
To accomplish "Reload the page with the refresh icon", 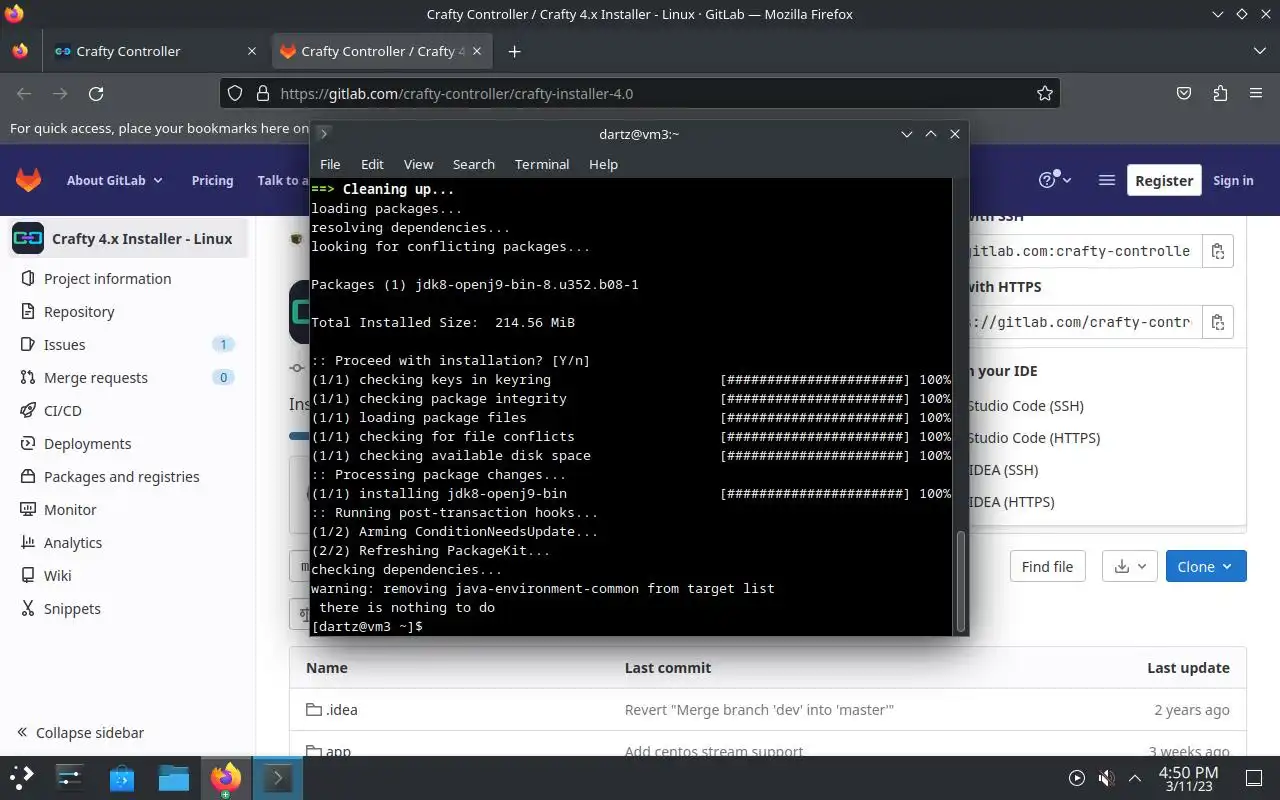I will pos(96,93).
